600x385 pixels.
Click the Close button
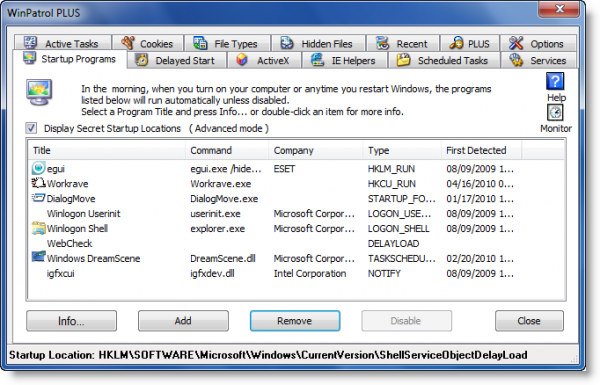[x=529, y=321]
